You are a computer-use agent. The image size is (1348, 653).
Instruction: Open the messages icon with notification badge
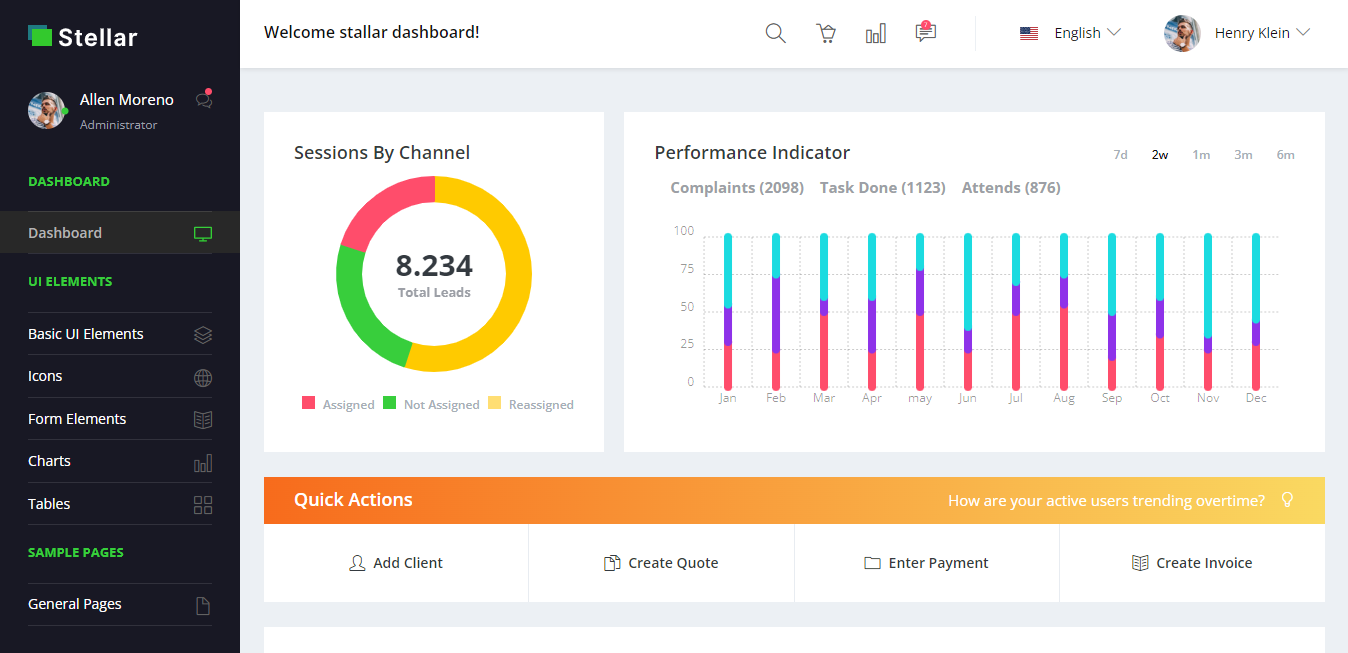[925, 33]
